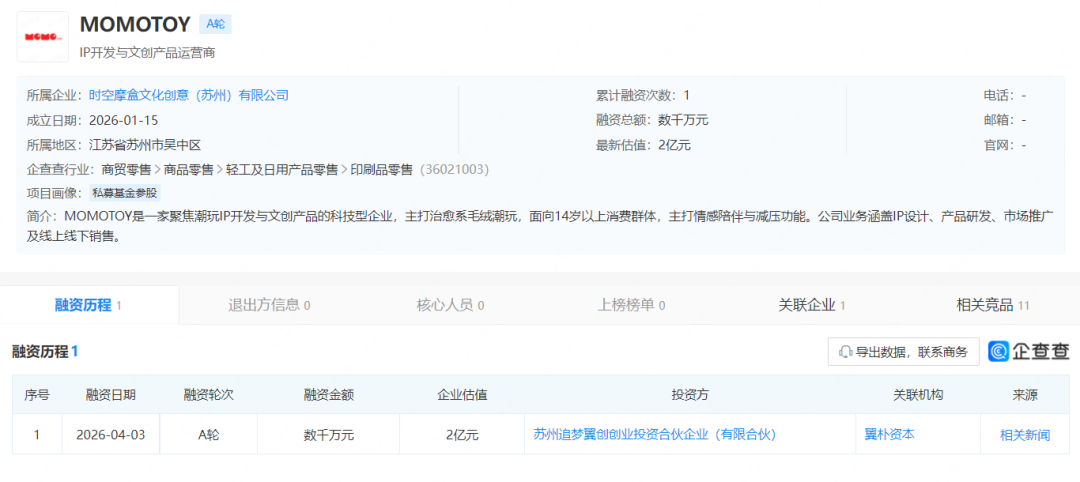
Task: Click the 商品零售 category text
Action: [x=189, y=169]
